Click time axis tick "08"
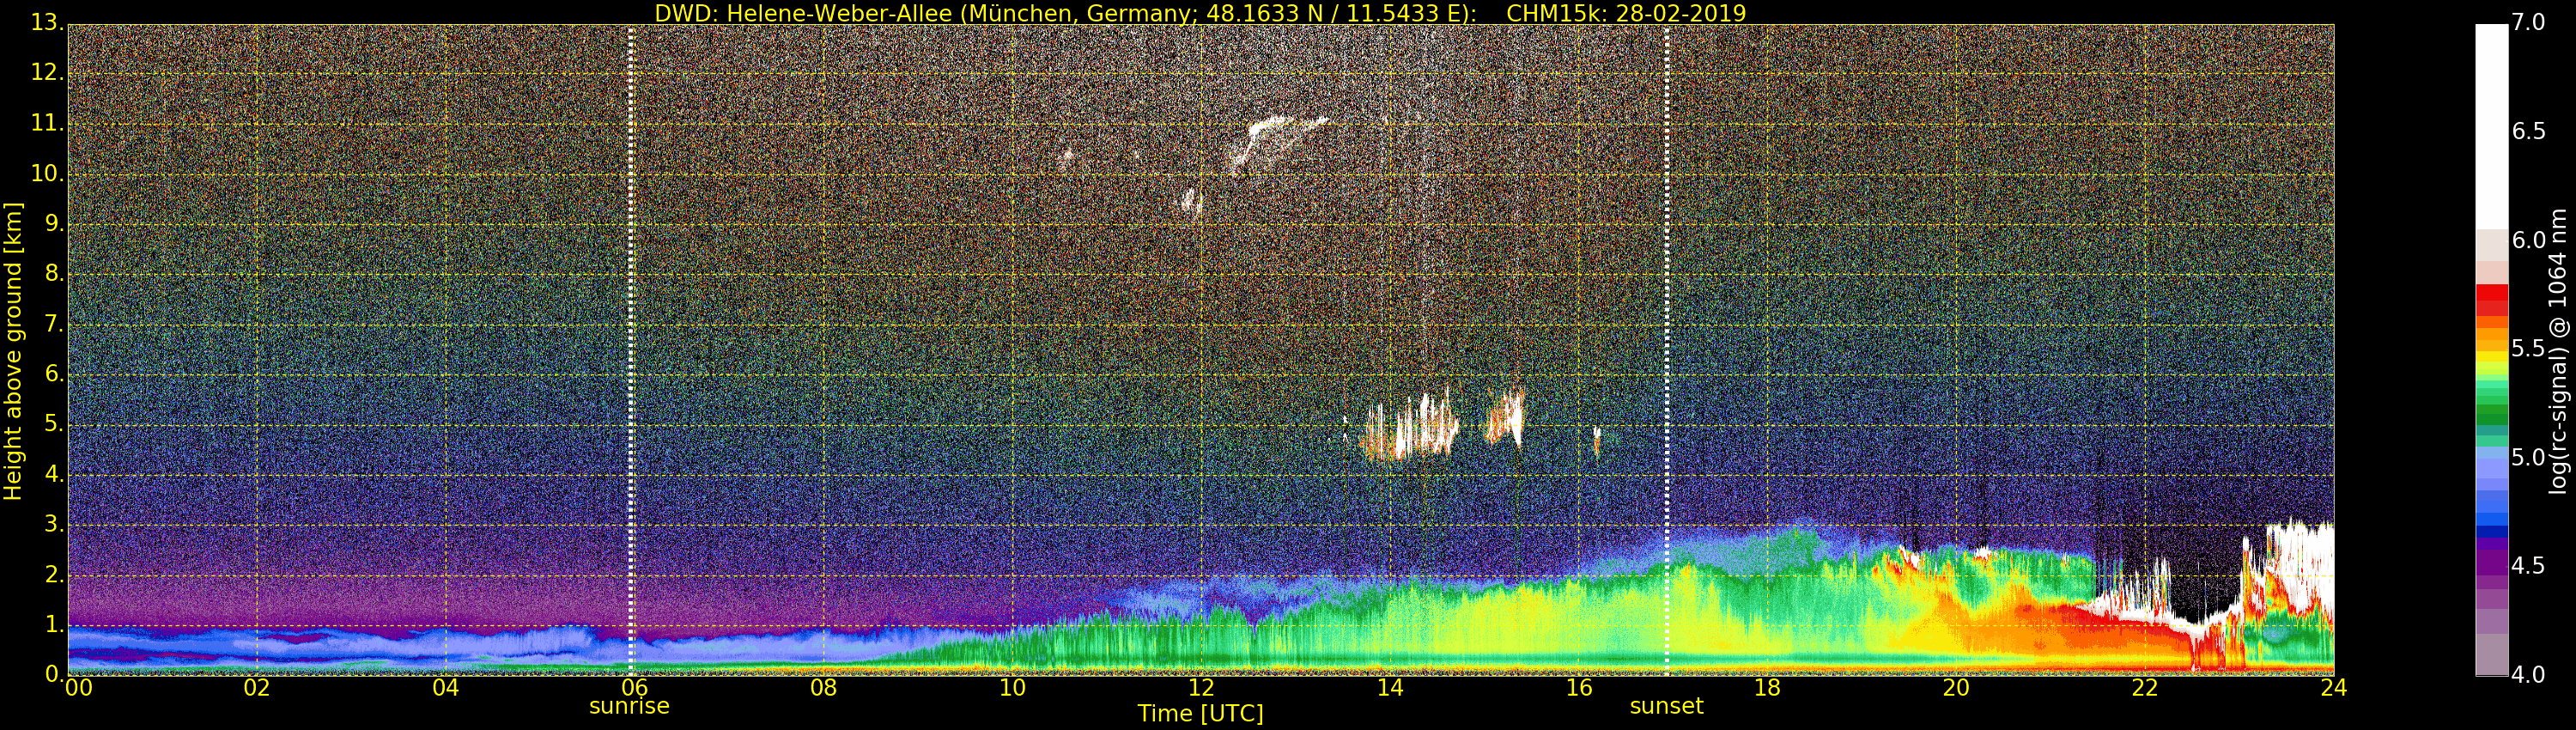The image size is (2576, 730). [823, 688]
